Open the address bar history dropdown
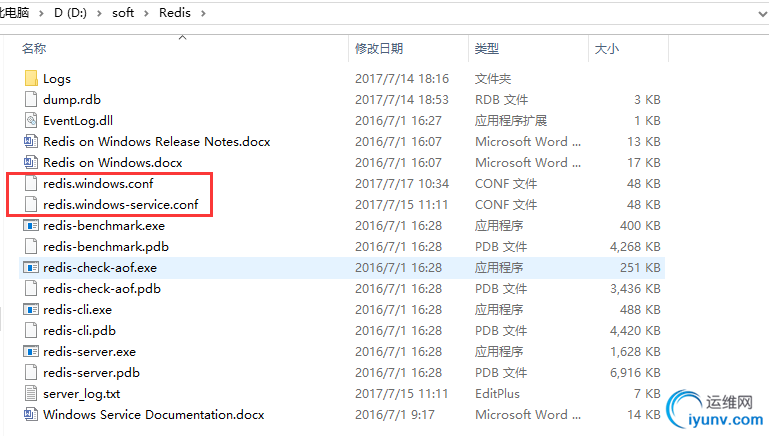This screenshot has height=436, width=769. (x=763, y=14)
